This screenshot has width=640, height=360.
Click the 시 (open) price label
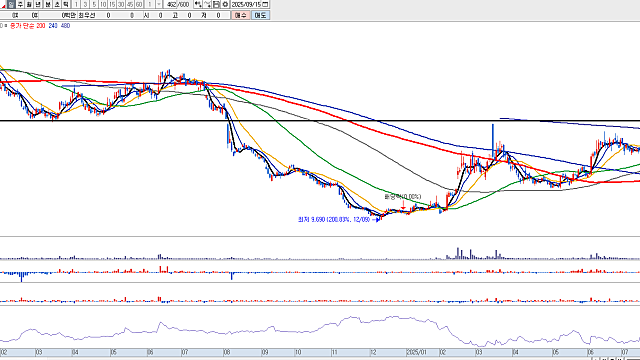click(146, 15)
